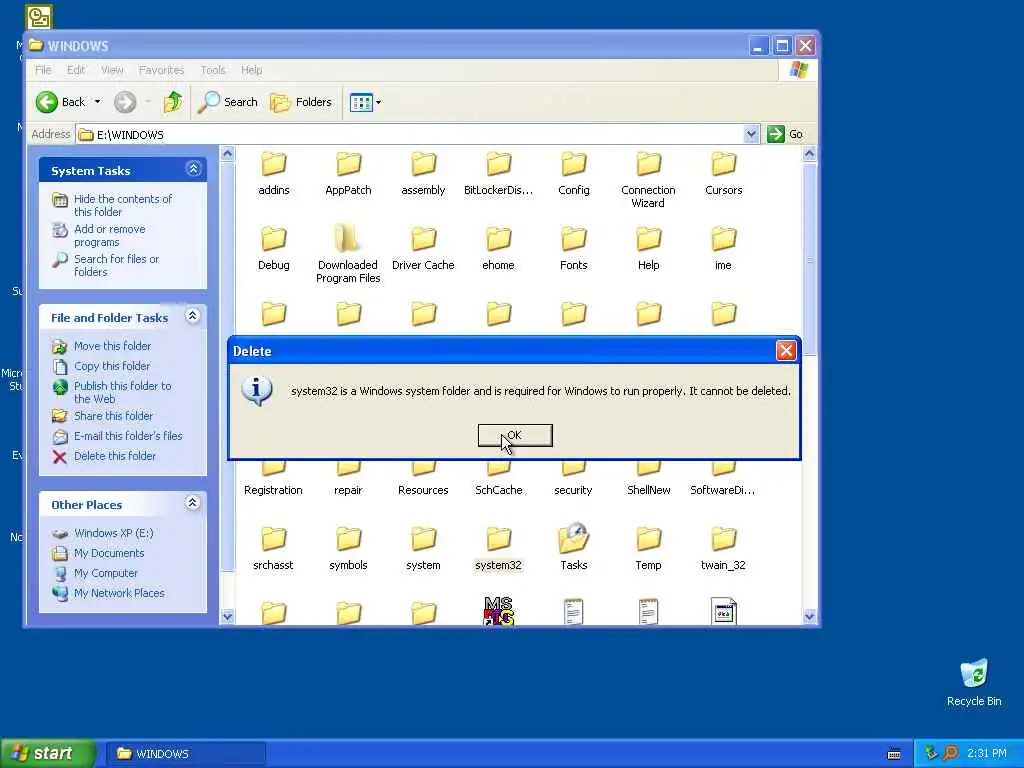The height and width of the screenshot is (768, 1024).
Task: Click the file list scroll up arrow
Action: [x=810, y=154]
